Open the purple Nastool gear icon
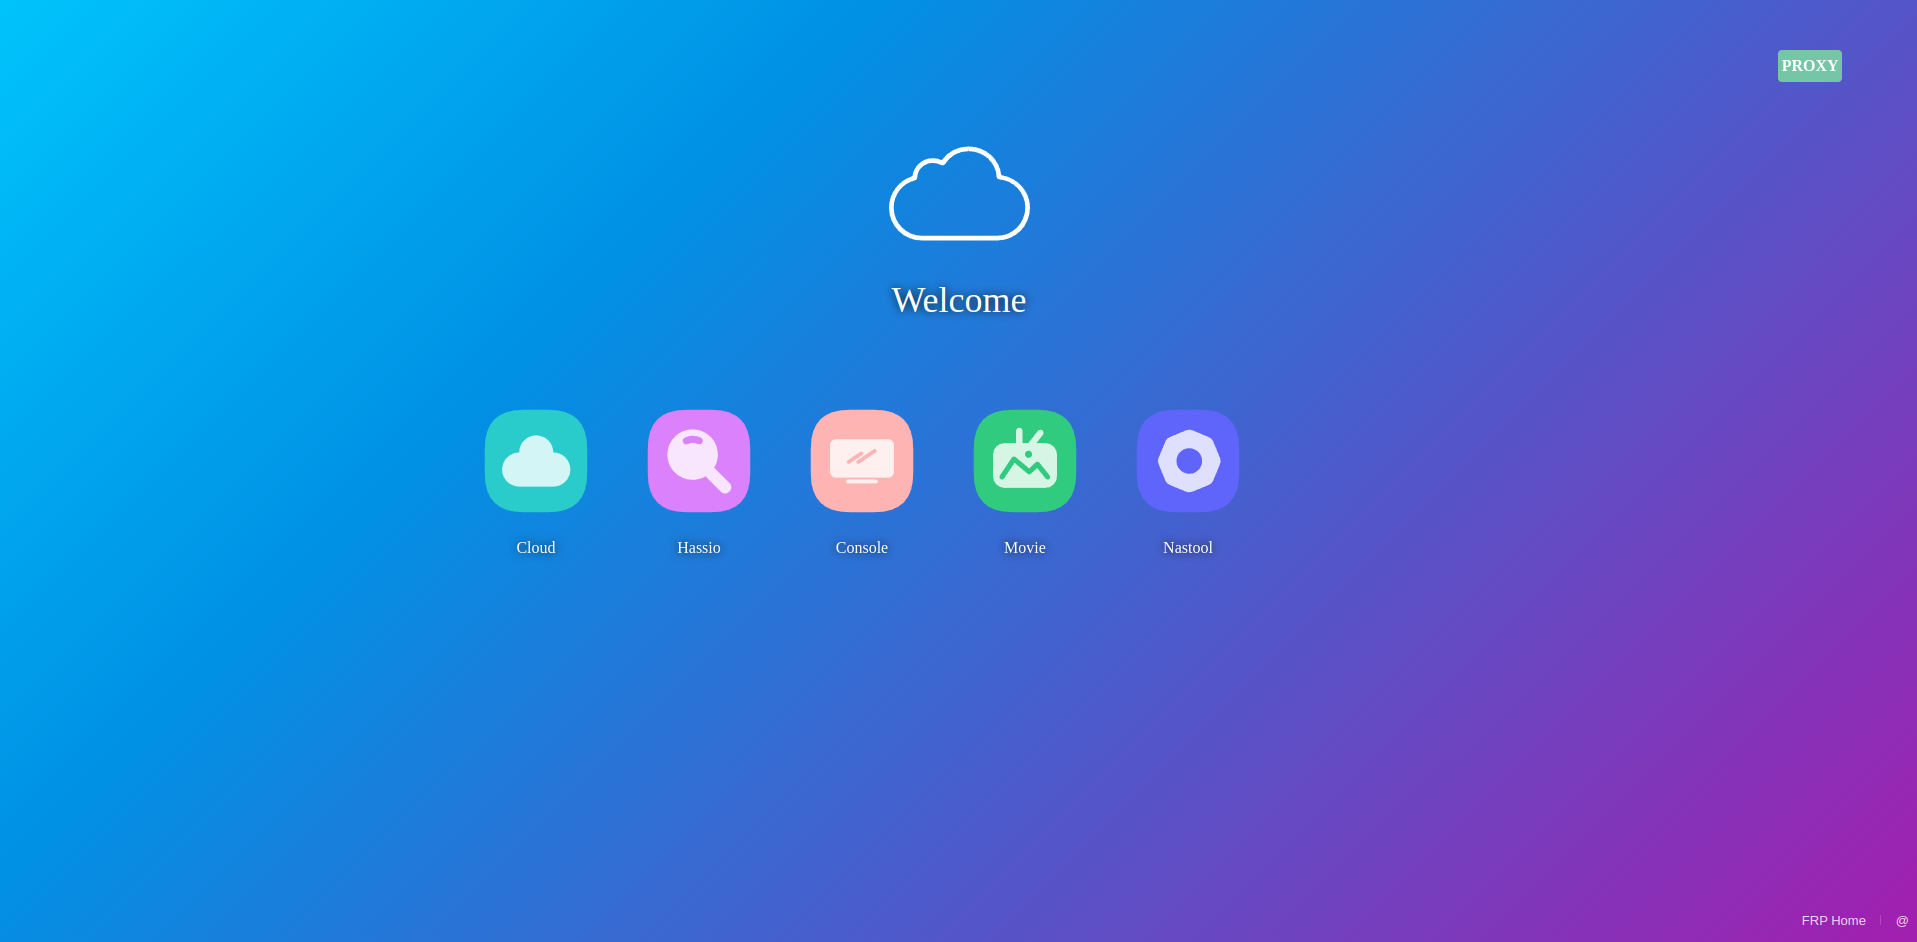This screenshot has width=1917, height=942. (1187, 461)
